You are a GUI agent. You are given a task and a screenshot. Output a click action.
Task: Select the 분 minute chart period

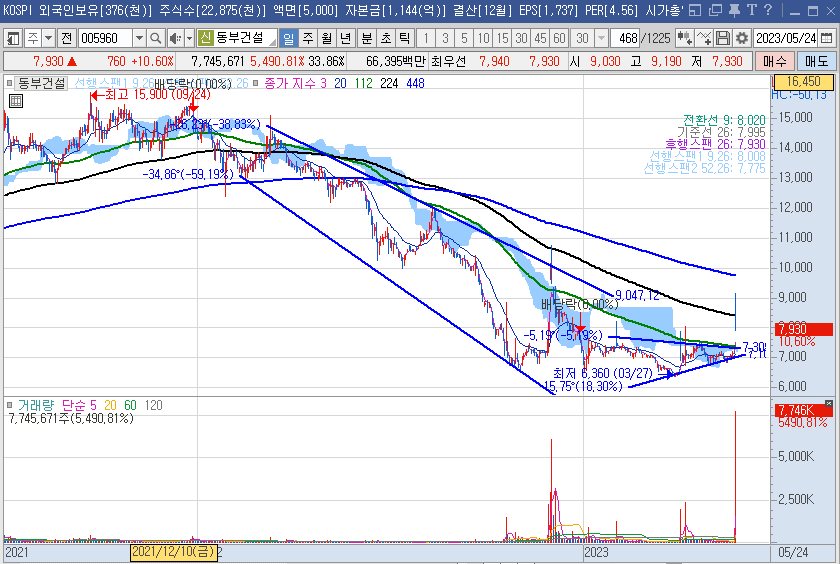coord(367,38)
